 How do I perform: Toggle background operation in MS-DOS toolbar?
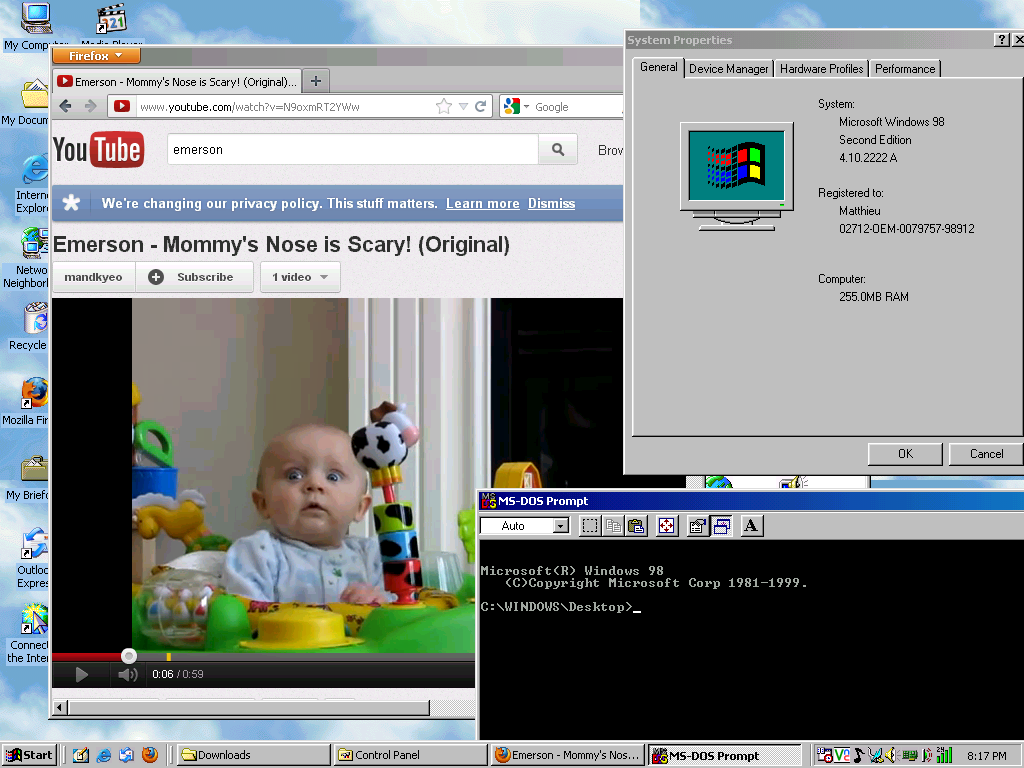coord(722,525)
